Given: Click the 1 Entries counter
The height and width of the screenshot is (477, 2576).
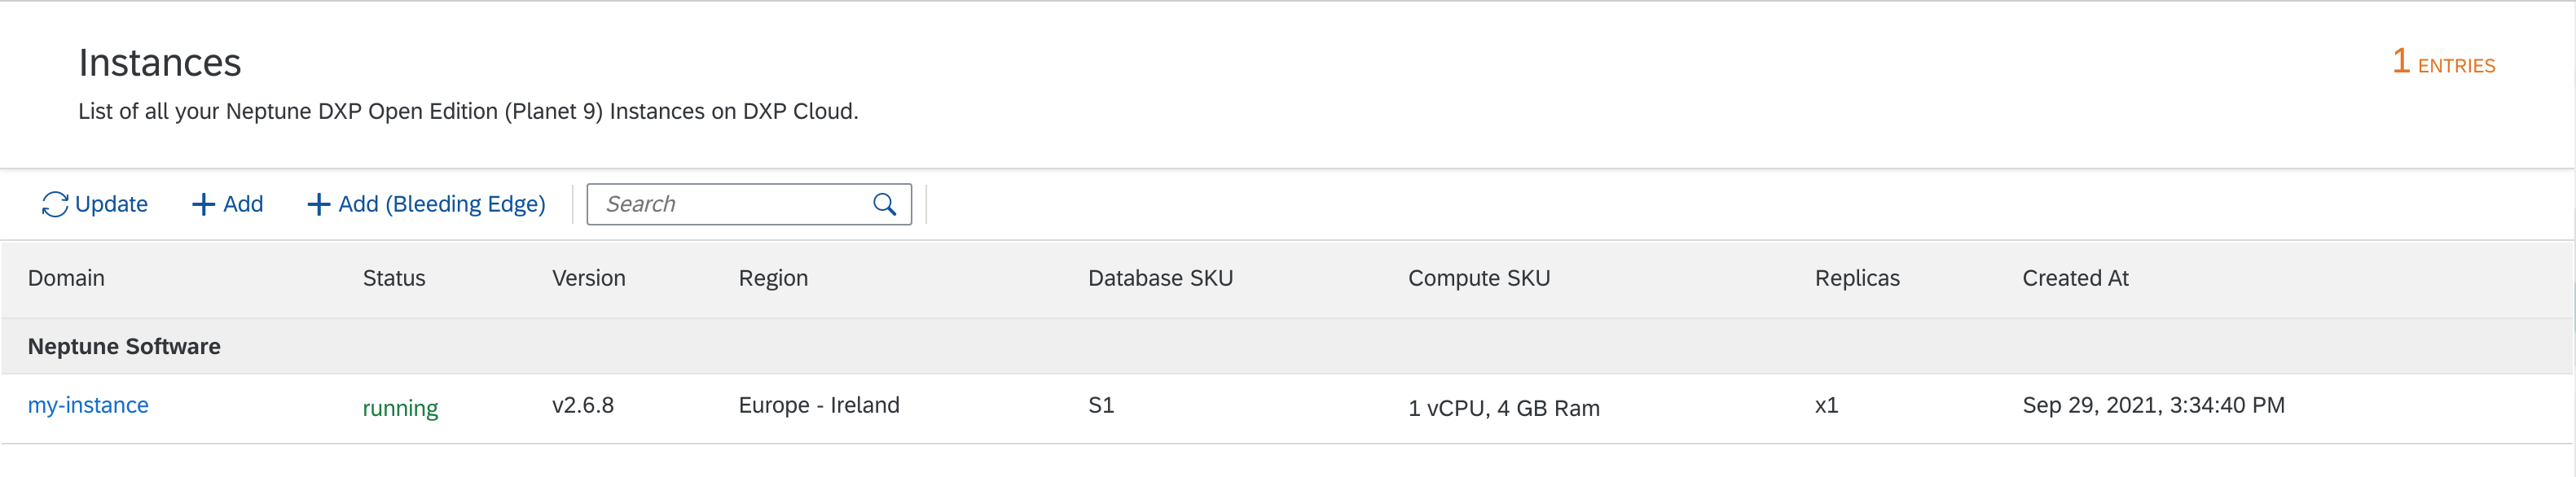Looking at the screenshot, I should point(2443,63).
